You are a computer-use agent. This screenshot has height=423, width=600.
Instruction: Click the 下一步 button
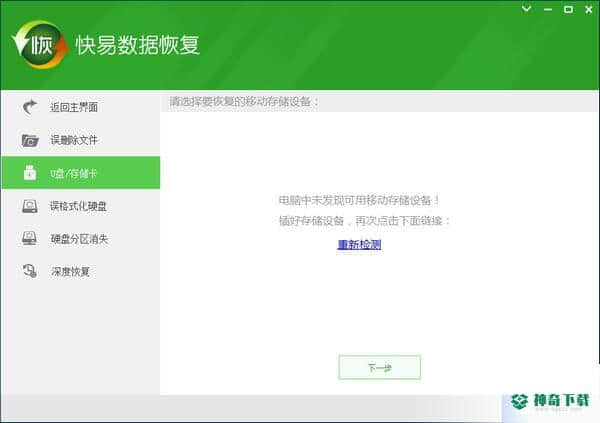[x=380, y=367]
